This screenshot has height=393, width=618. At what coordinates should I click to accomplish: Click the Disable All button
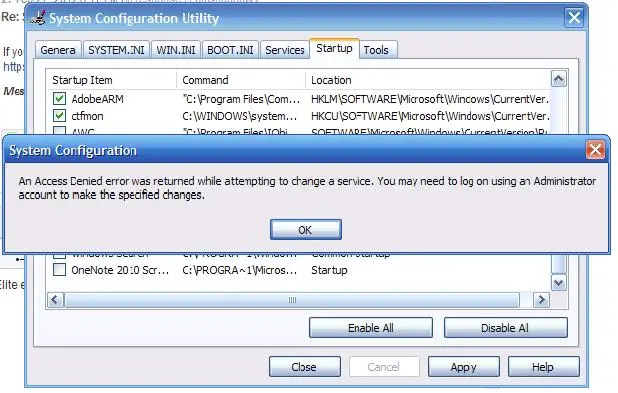(506, 328)
